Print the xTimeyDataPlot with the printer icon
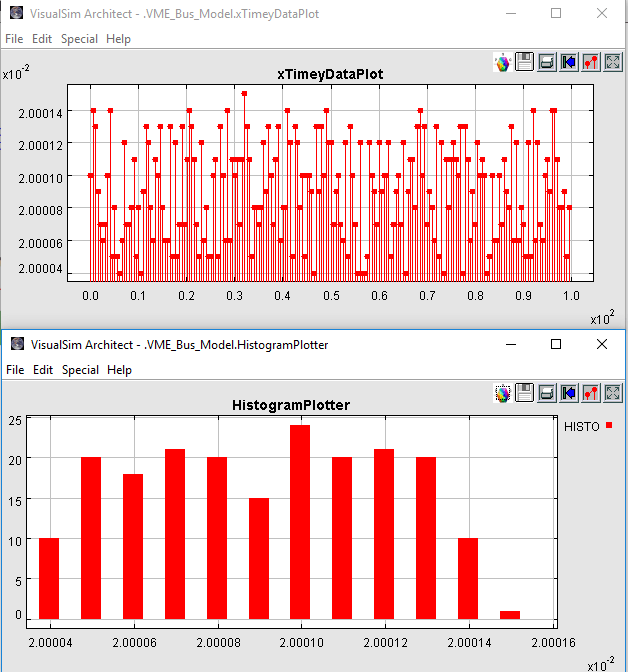Viewport: 628px width, 672px height. (547, 63)
